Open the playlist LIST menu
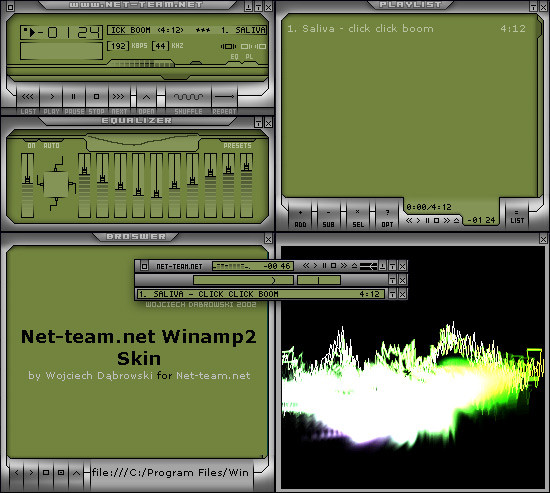Viewport: 550px width, 493px height. (x=517, y=217)
